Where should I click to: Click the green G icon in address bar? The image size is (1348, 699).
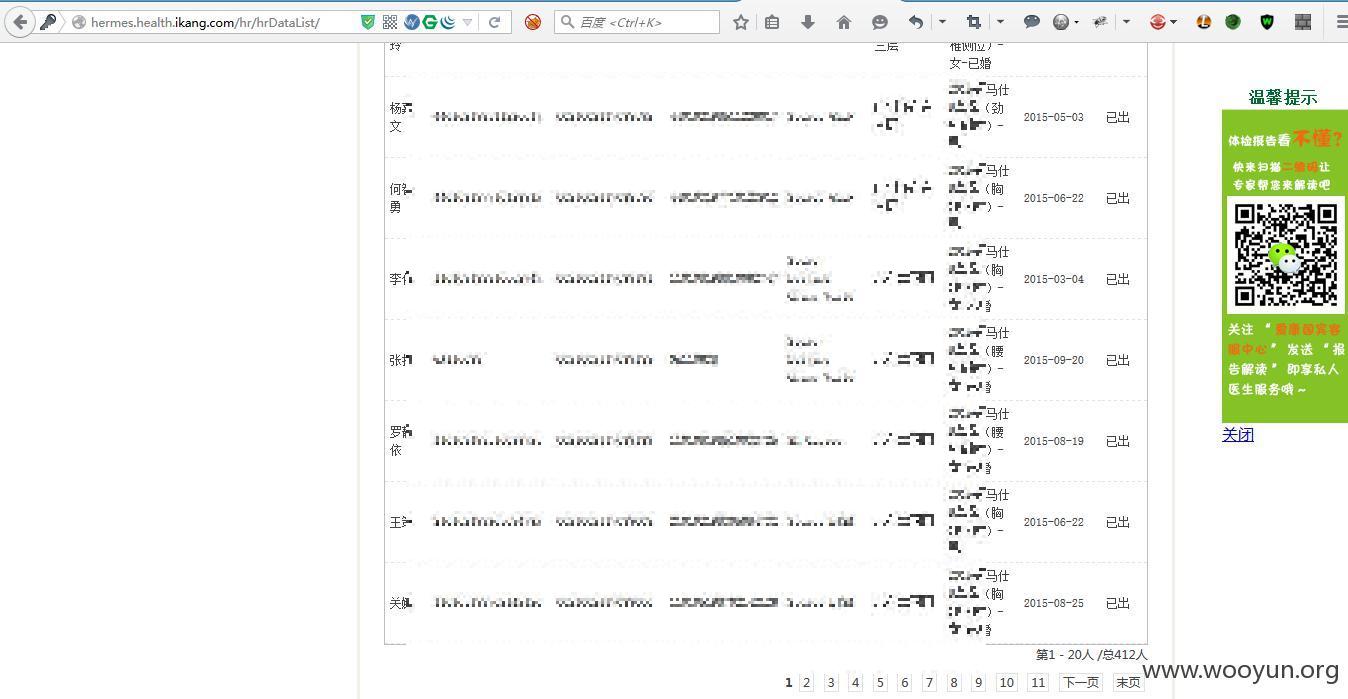tap(430, 21)
